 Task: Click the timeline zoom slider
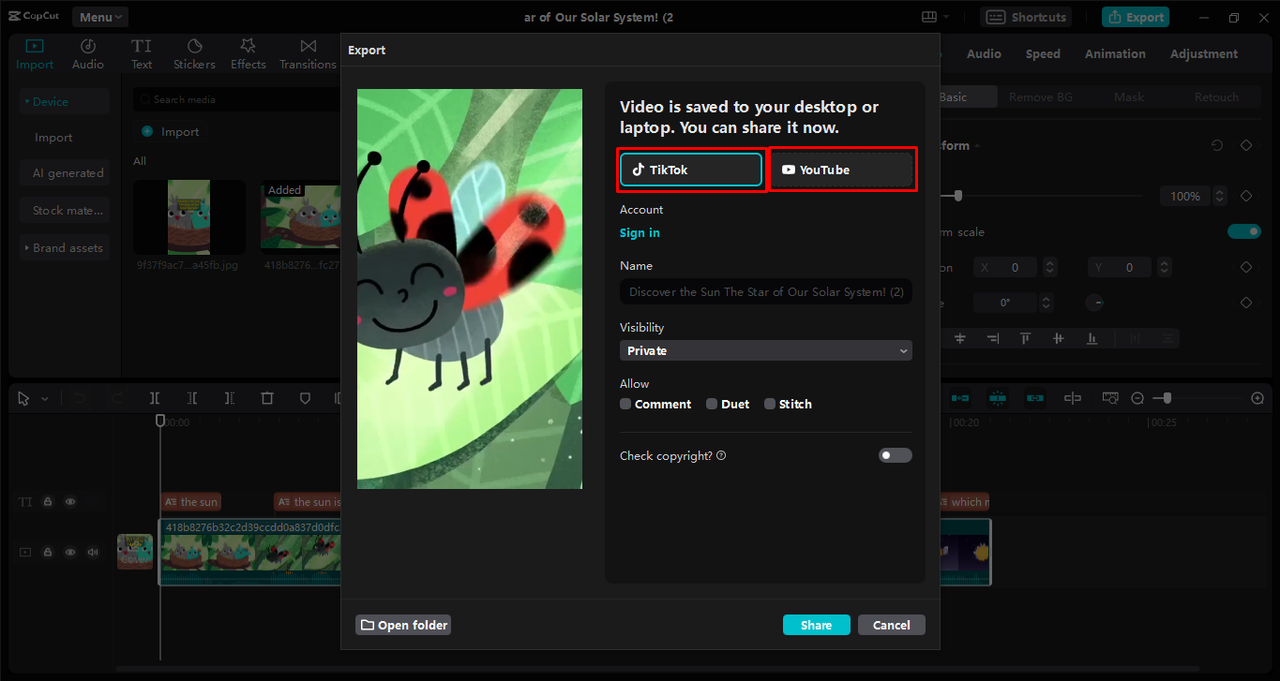point(1197,398)
